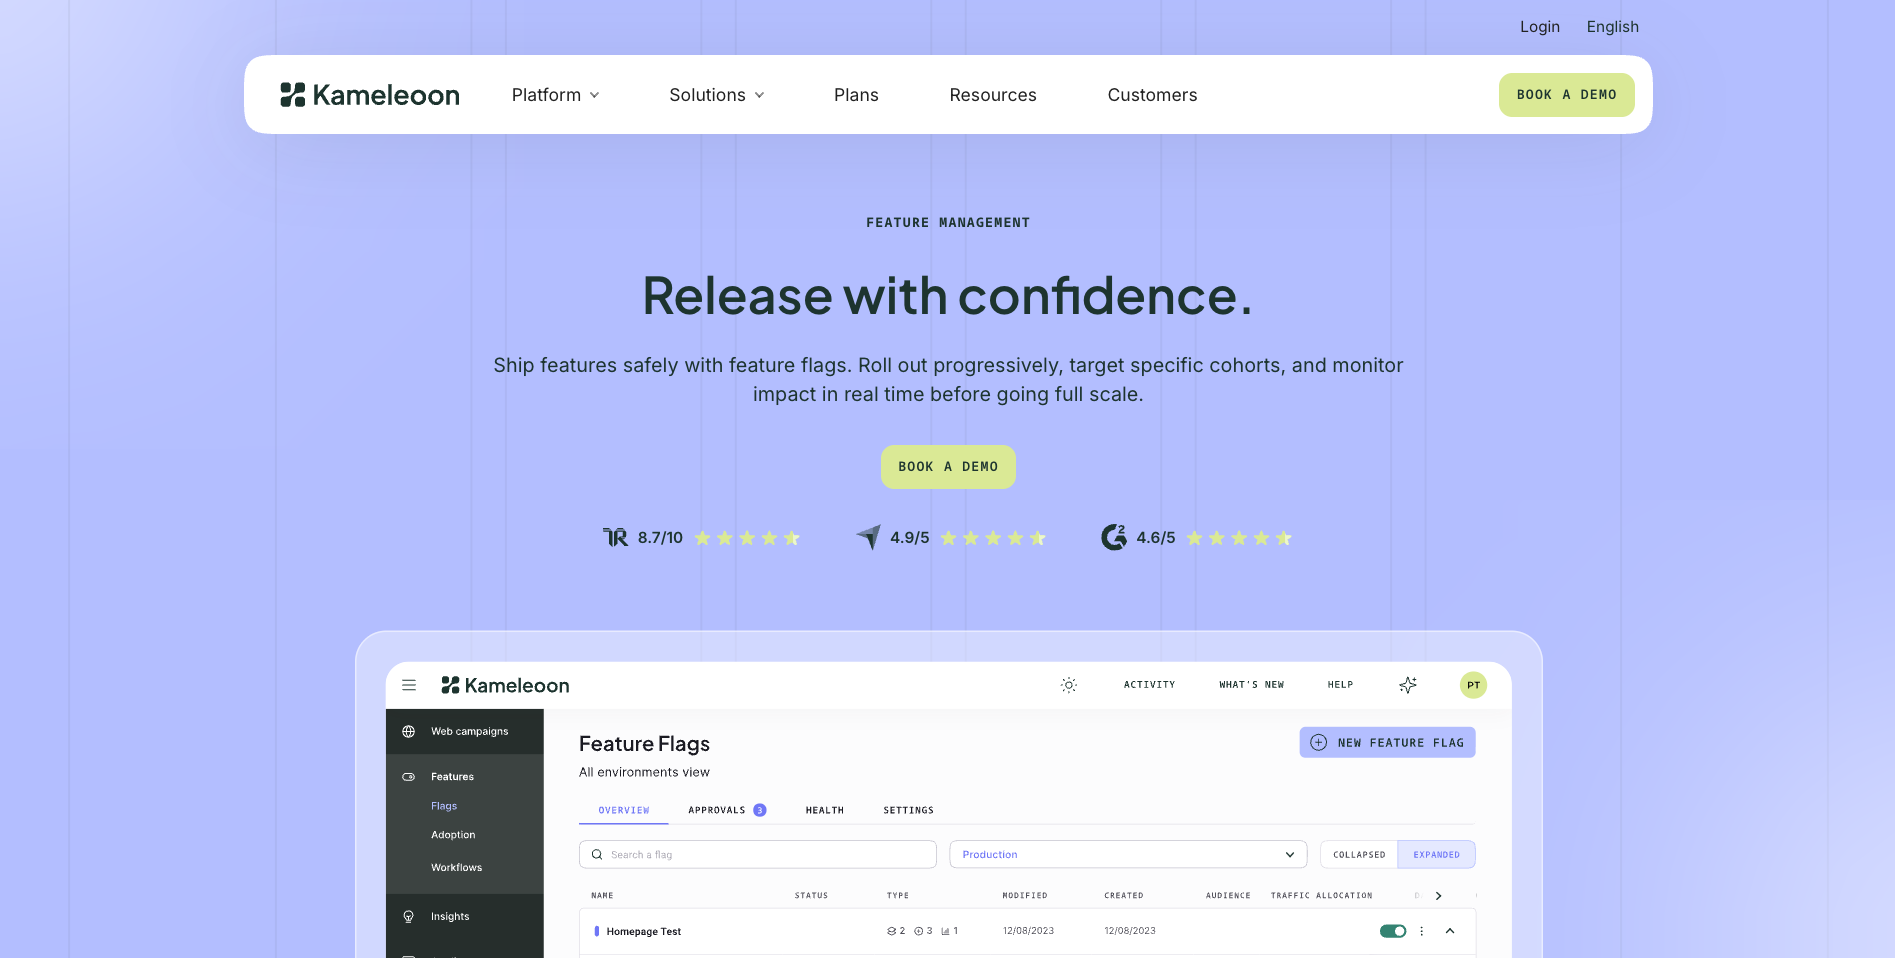Screen dimensions: 1895x958
Task: Click the 4.6/5 rating text
Action: point(1156,538)
